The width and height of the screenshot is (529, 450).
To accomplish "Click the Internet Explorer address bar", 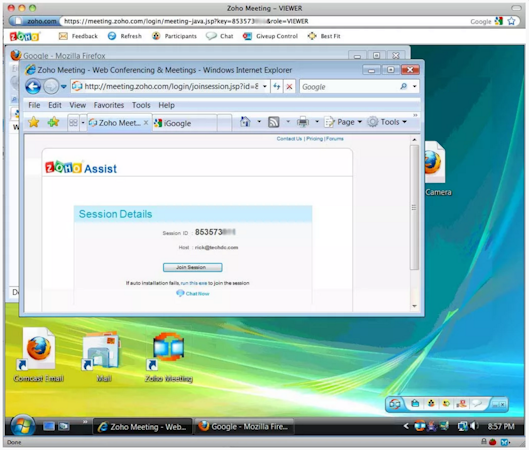I will [x=165, y=87].
